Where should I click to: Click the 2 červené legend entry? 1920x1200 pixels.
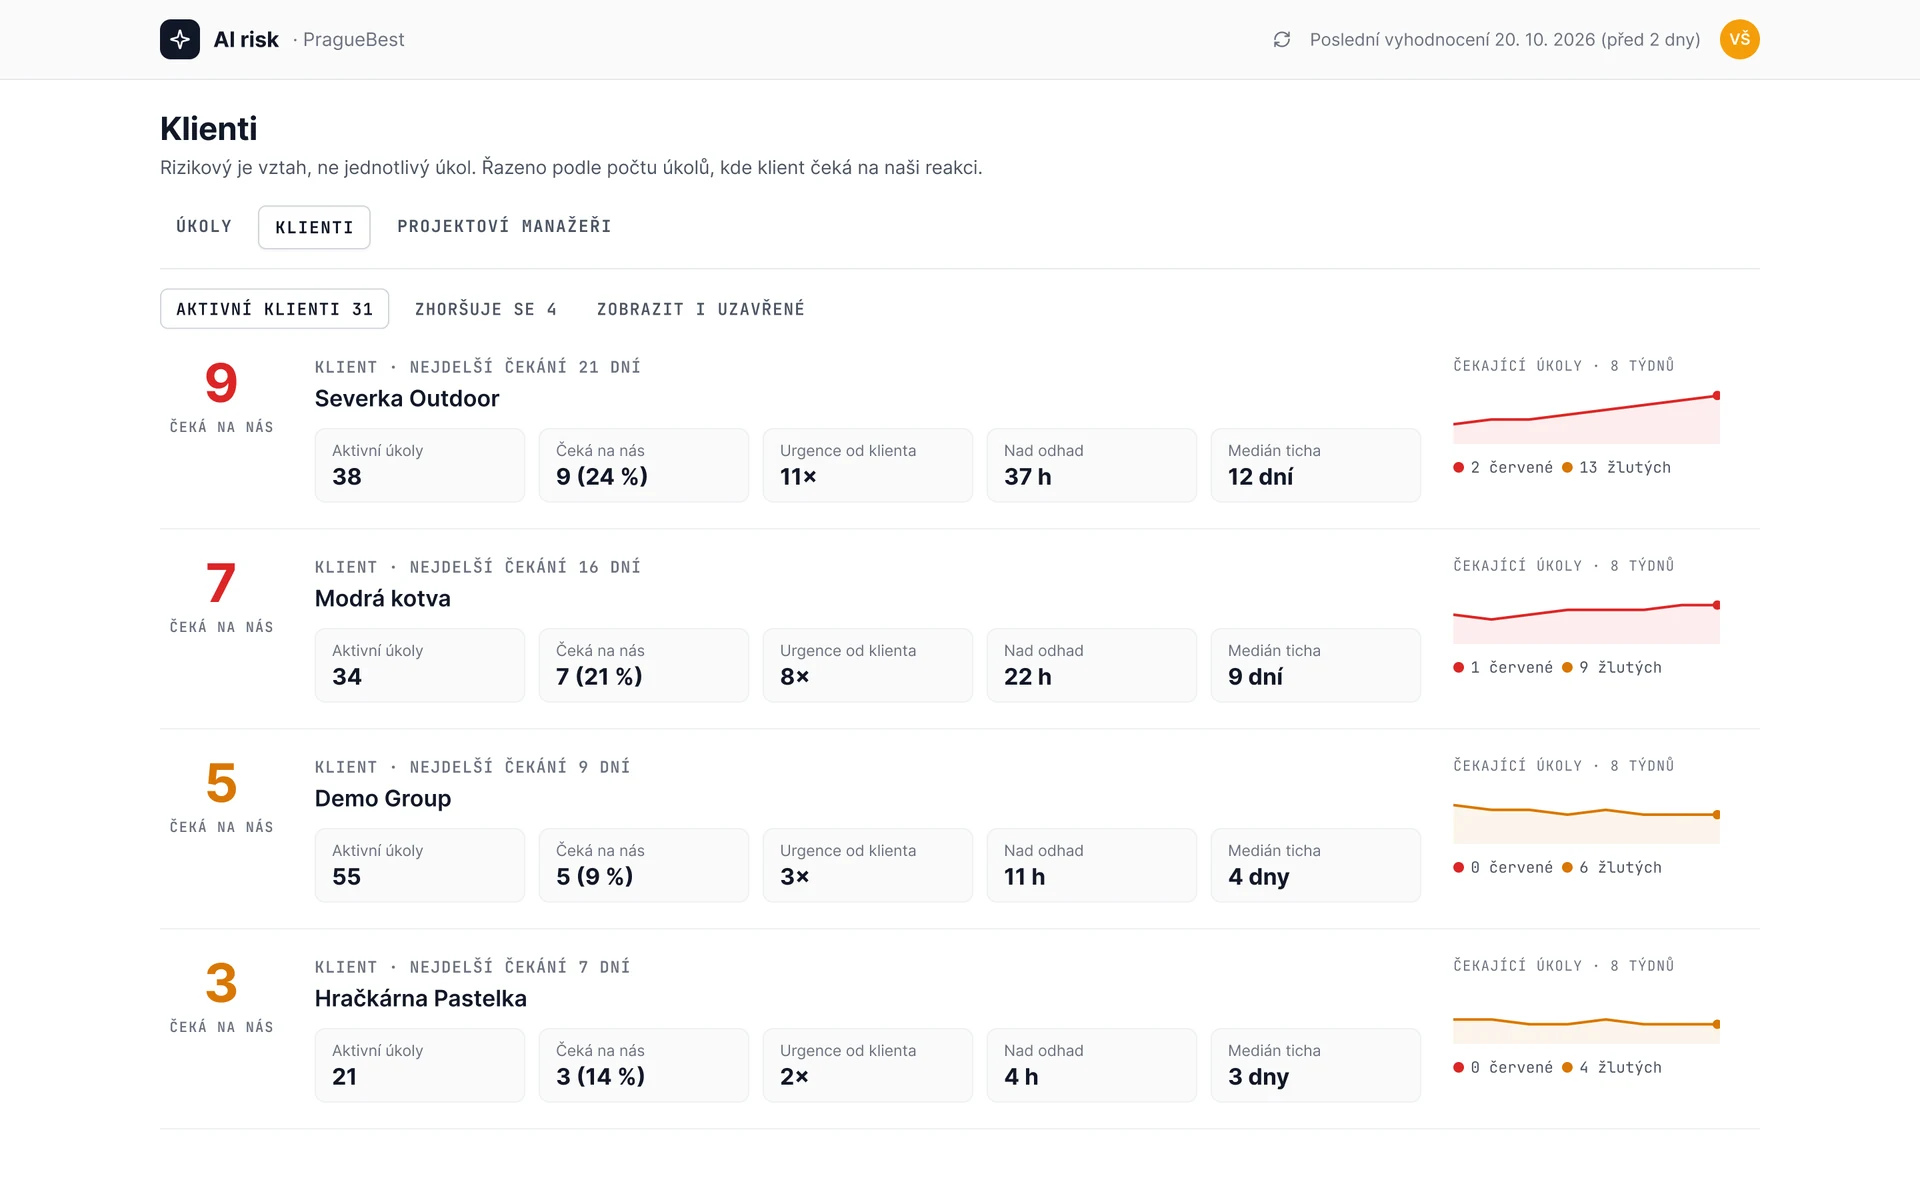point(1503,467)
